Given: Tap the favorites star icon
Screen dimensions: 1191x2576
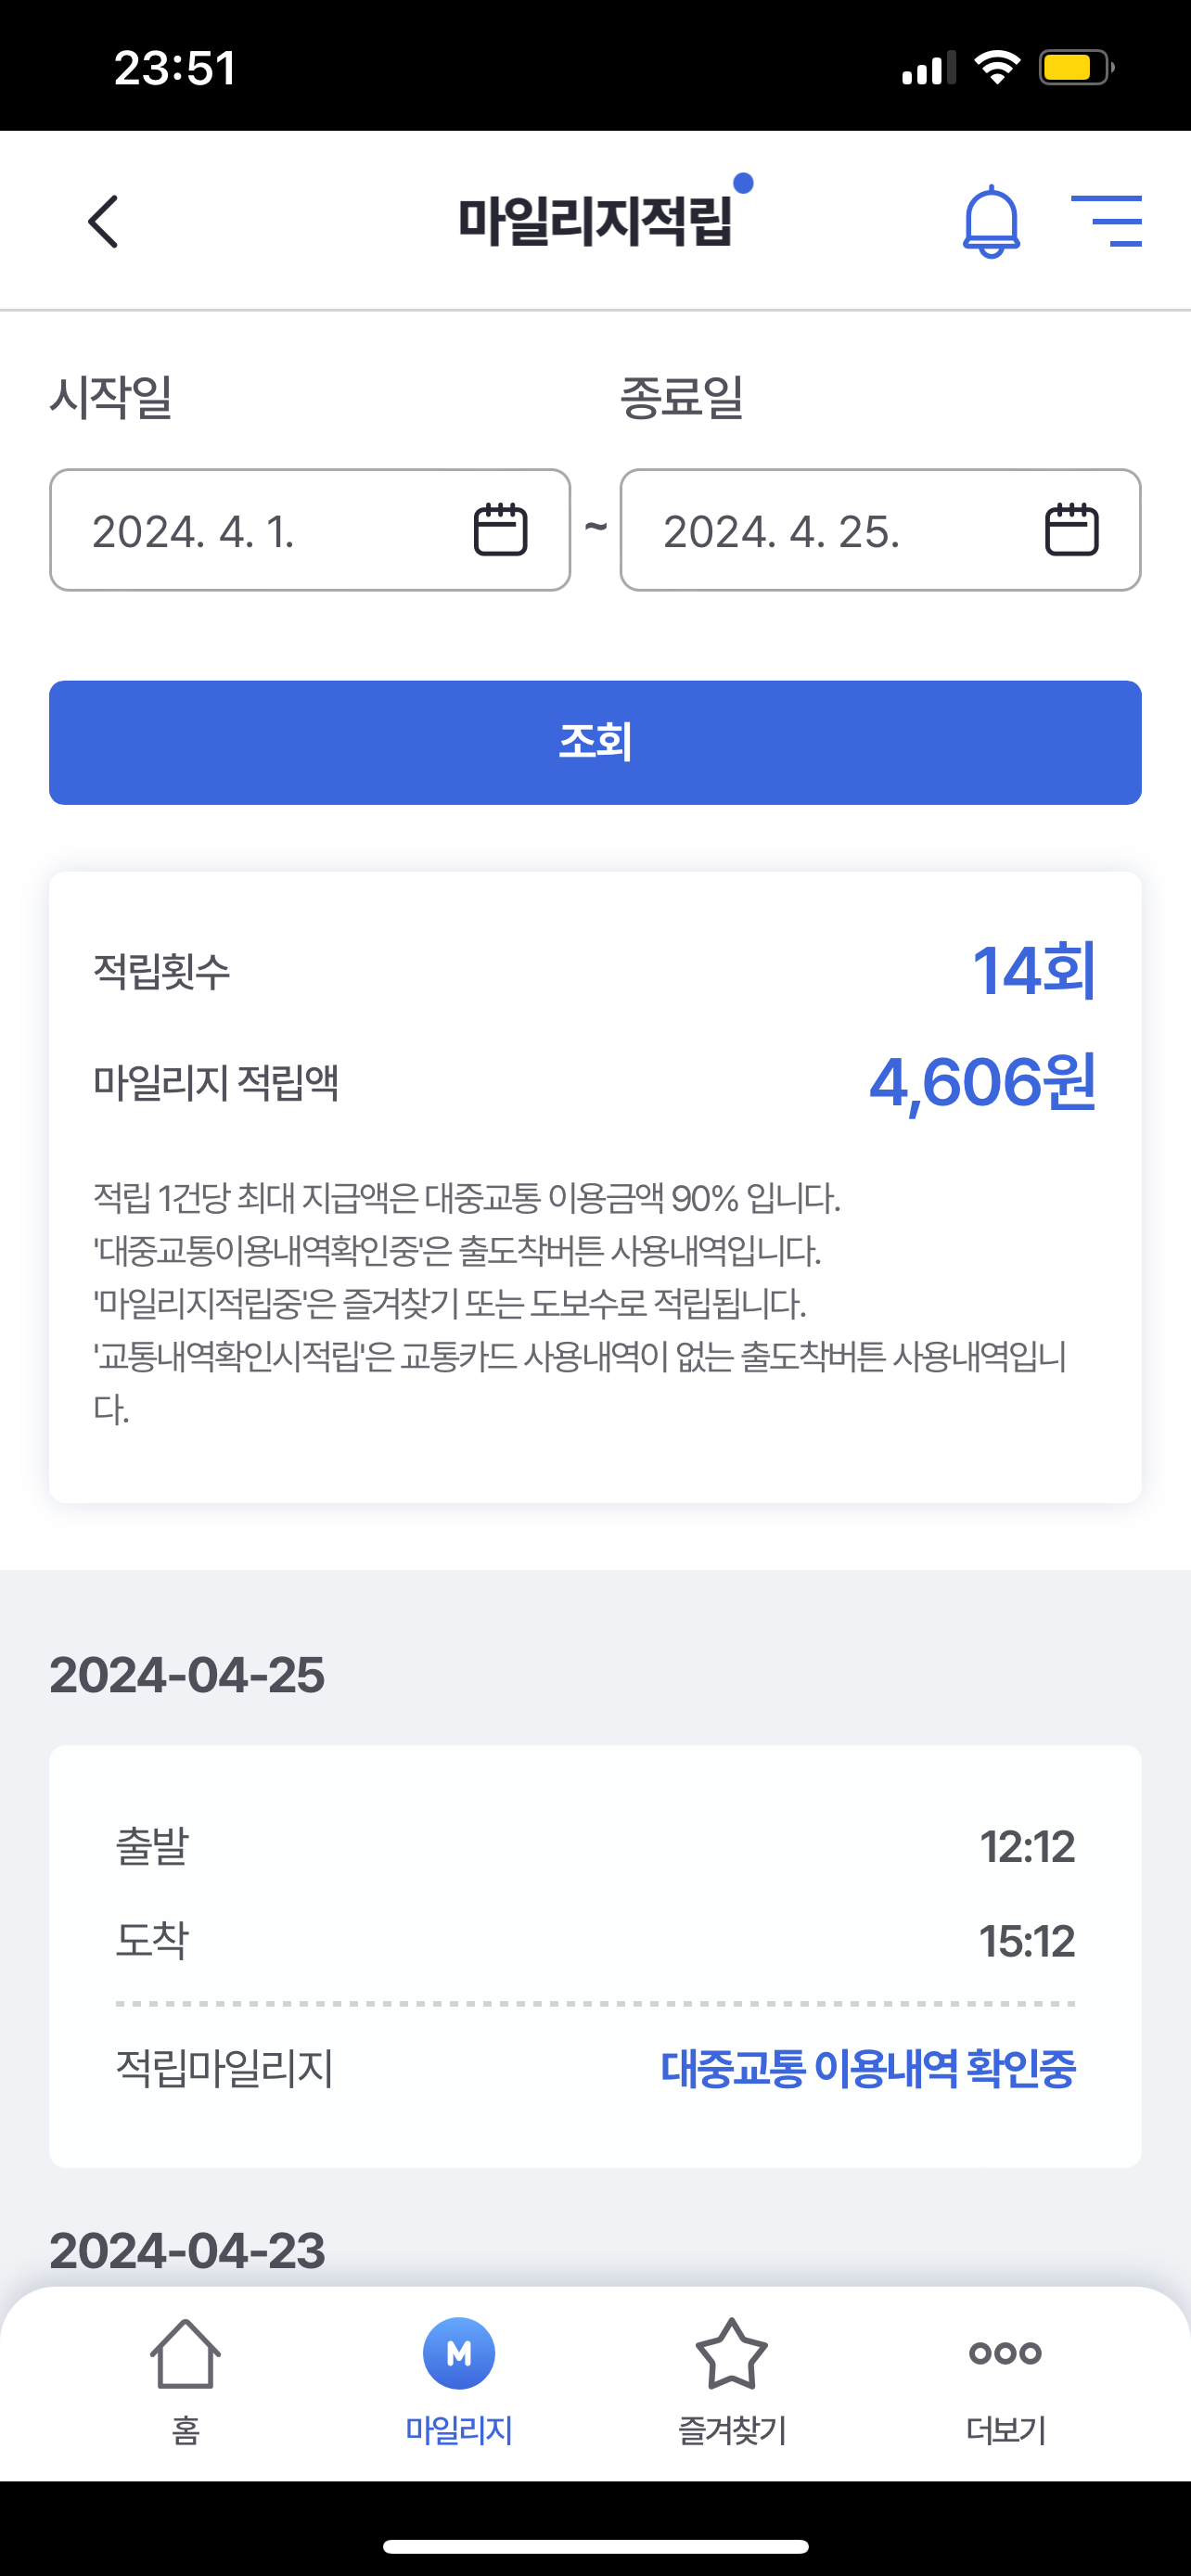Looking at the screenshot, I should click(731, 2353).
